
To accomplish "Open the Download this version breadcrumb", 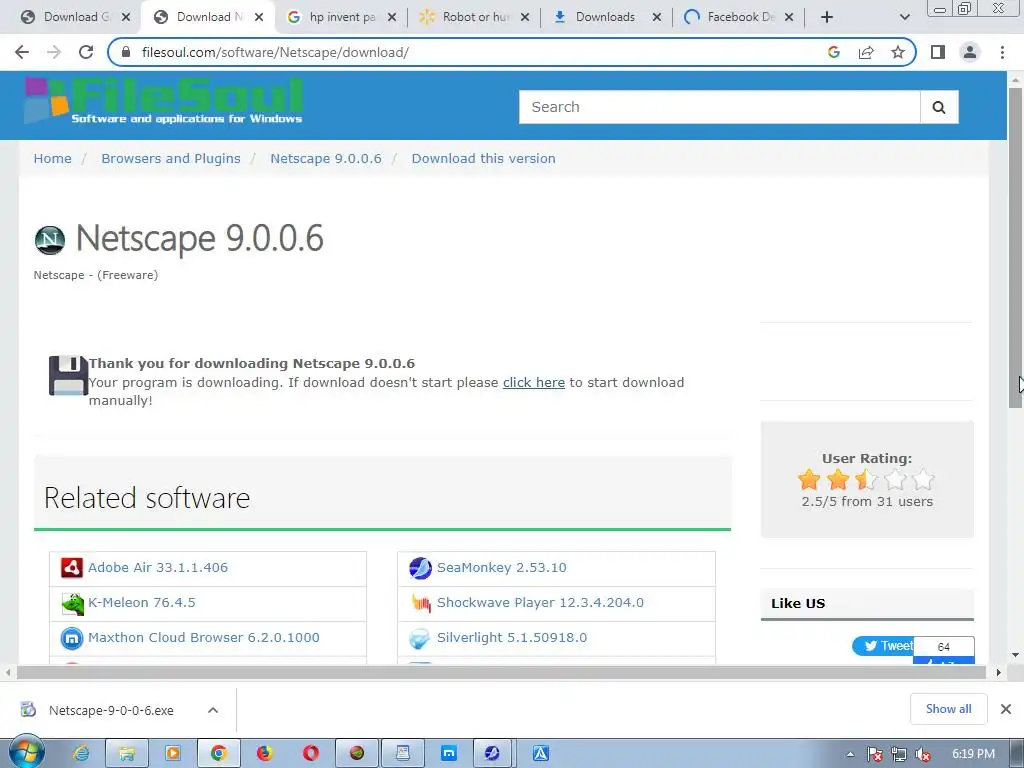I will coord(483,159).
